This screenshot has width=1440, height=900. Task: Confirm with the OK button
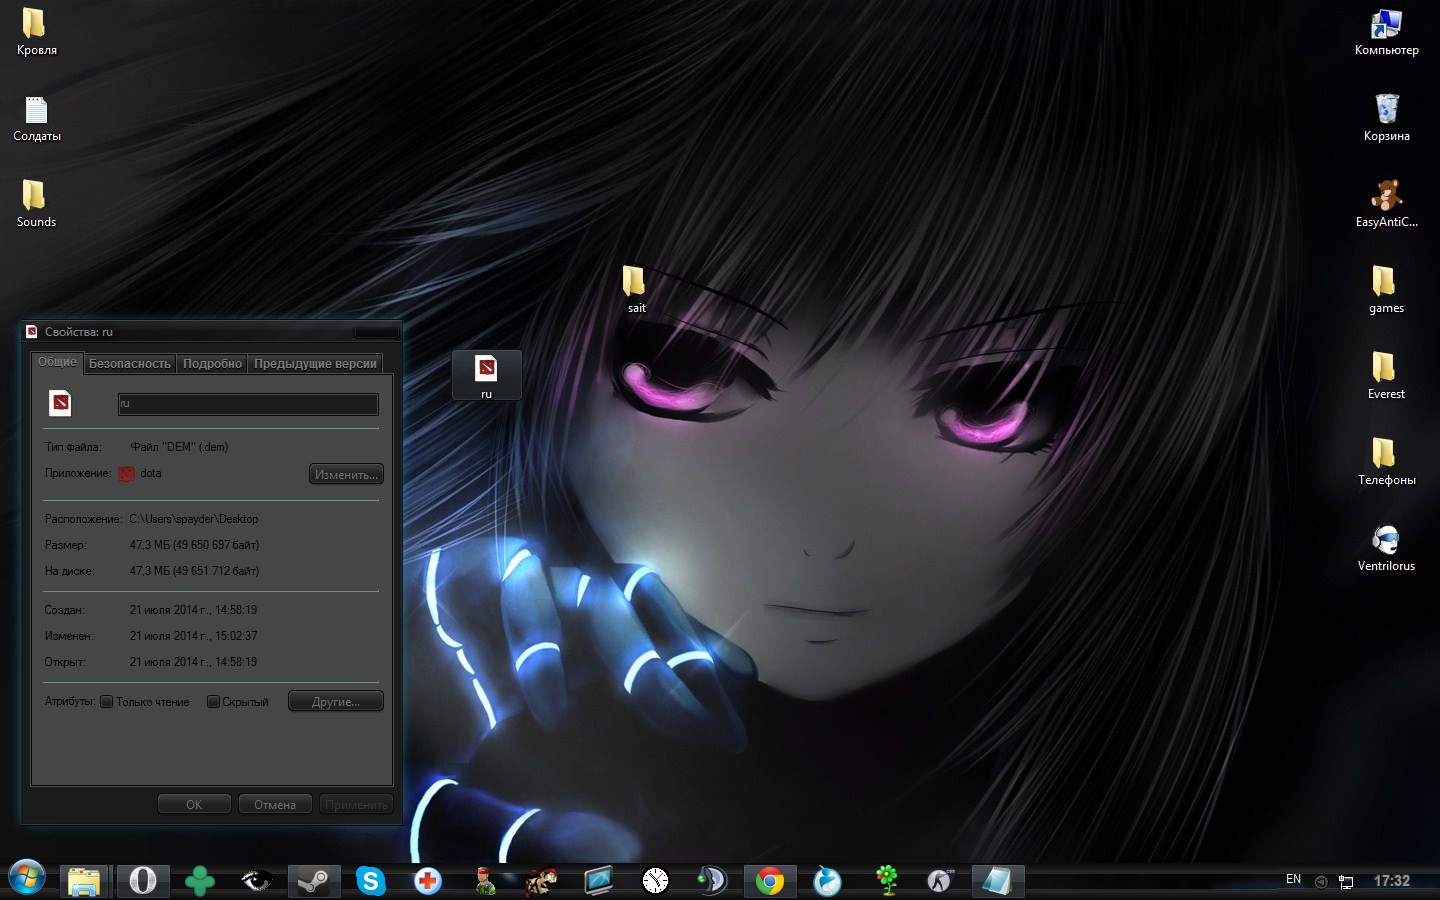coord(194,805)
